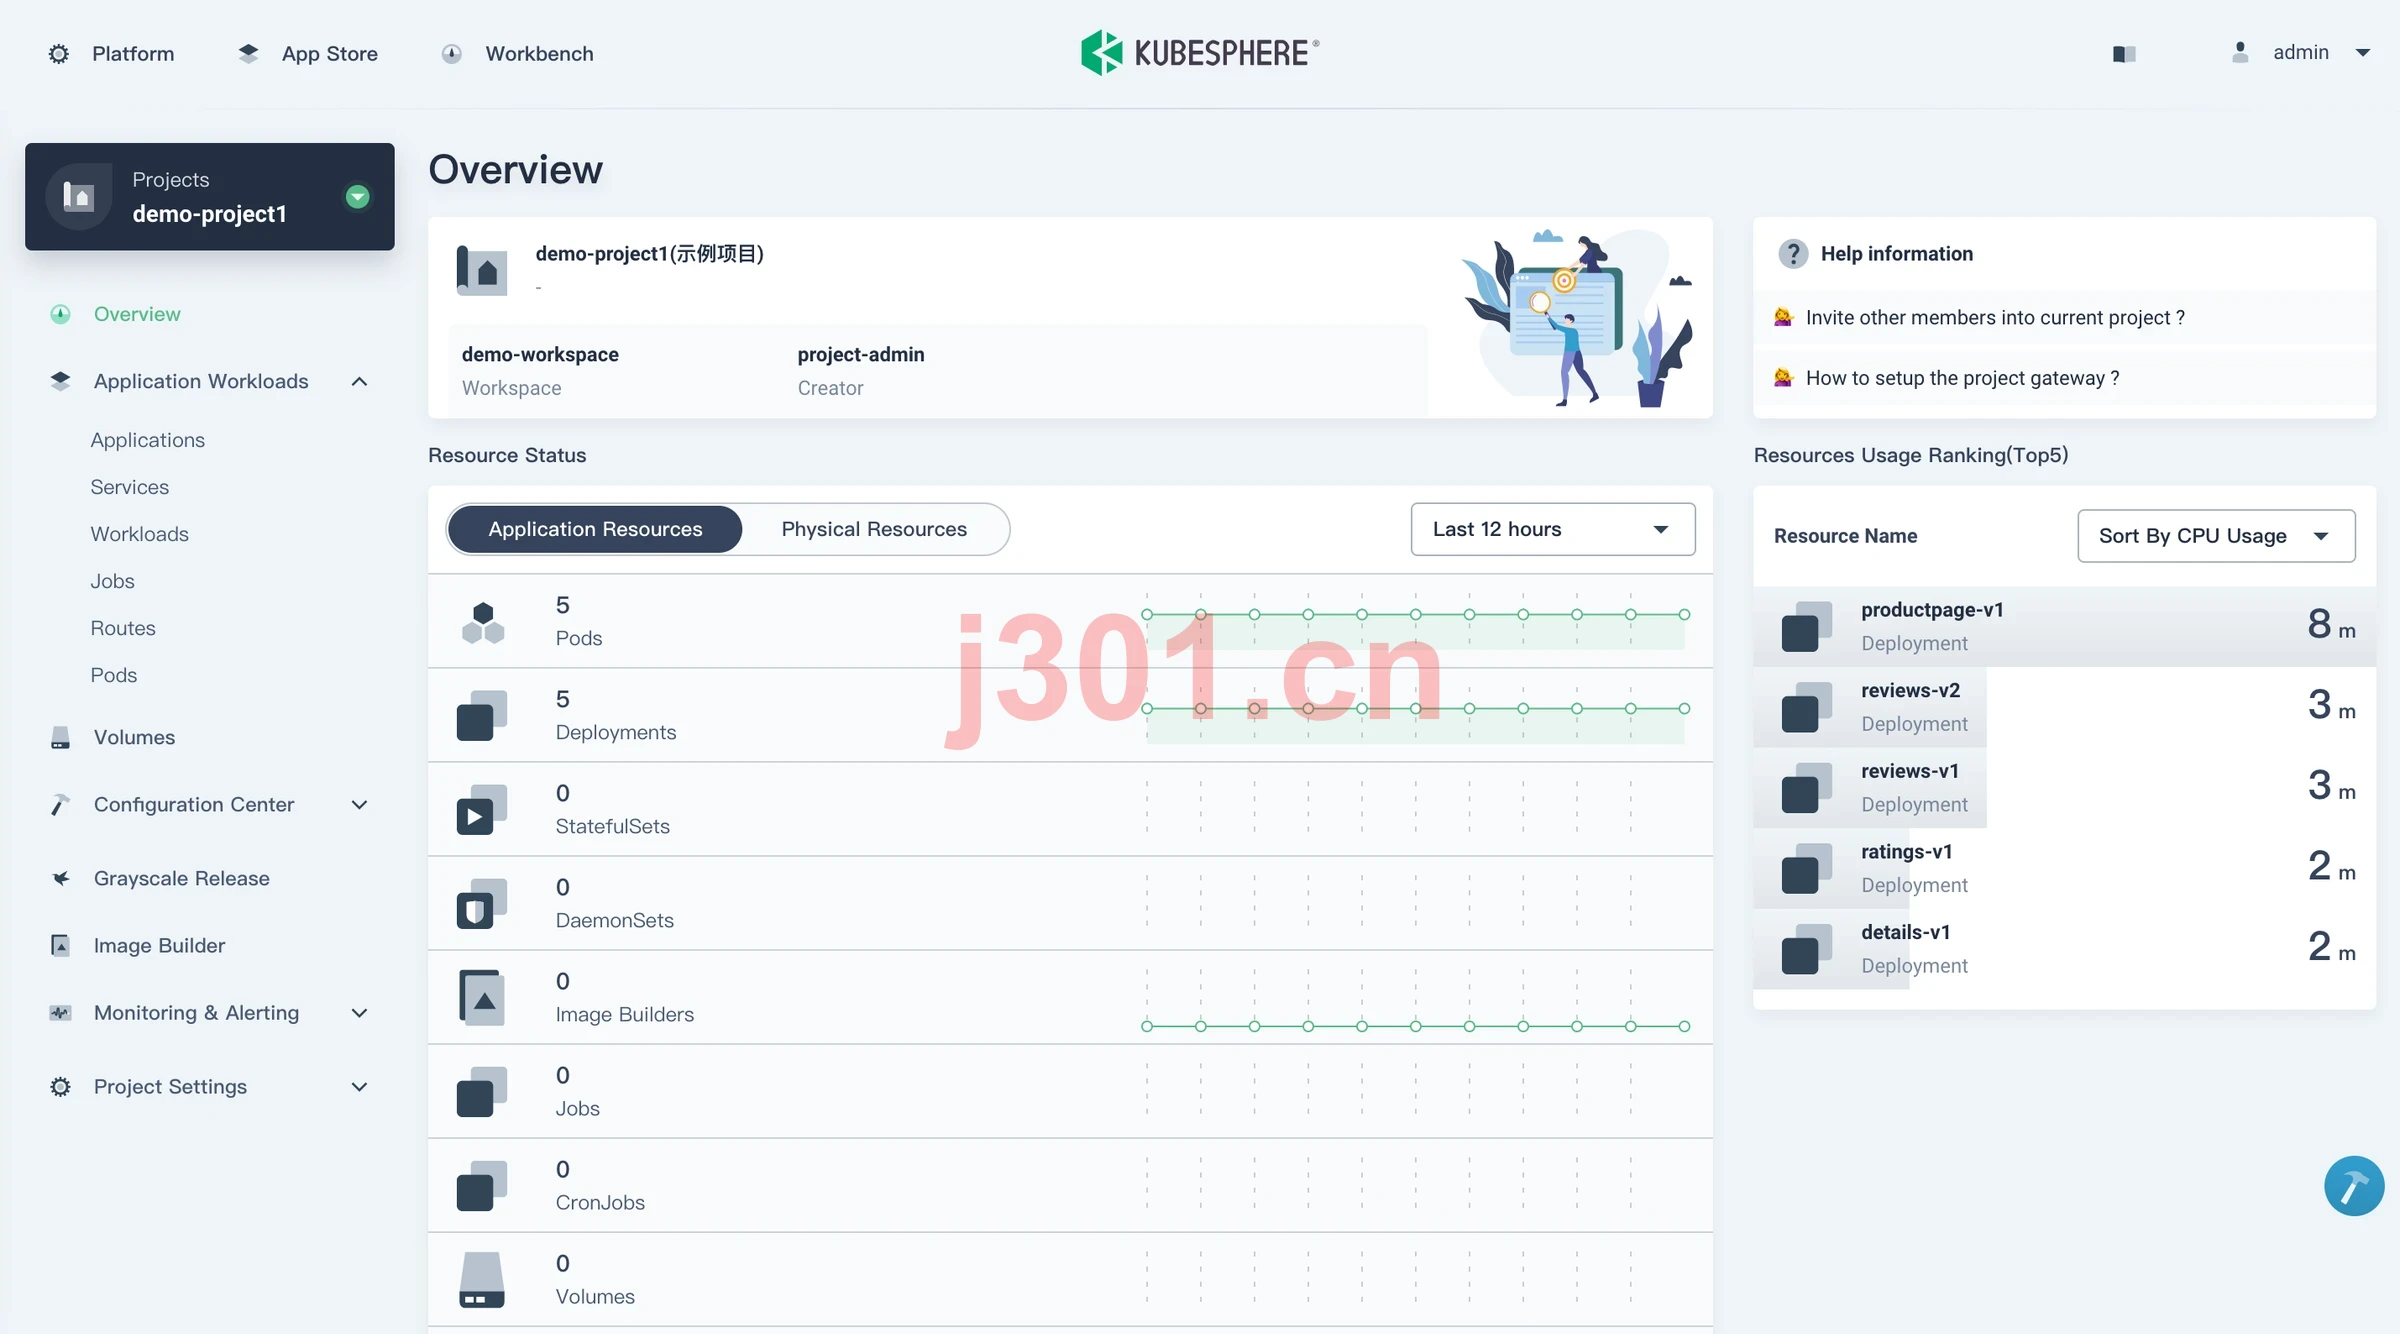Click the Configuration Center hammer icon
The width and height of the screenshot is (2400, 1334).
click(x=60, y=805)
